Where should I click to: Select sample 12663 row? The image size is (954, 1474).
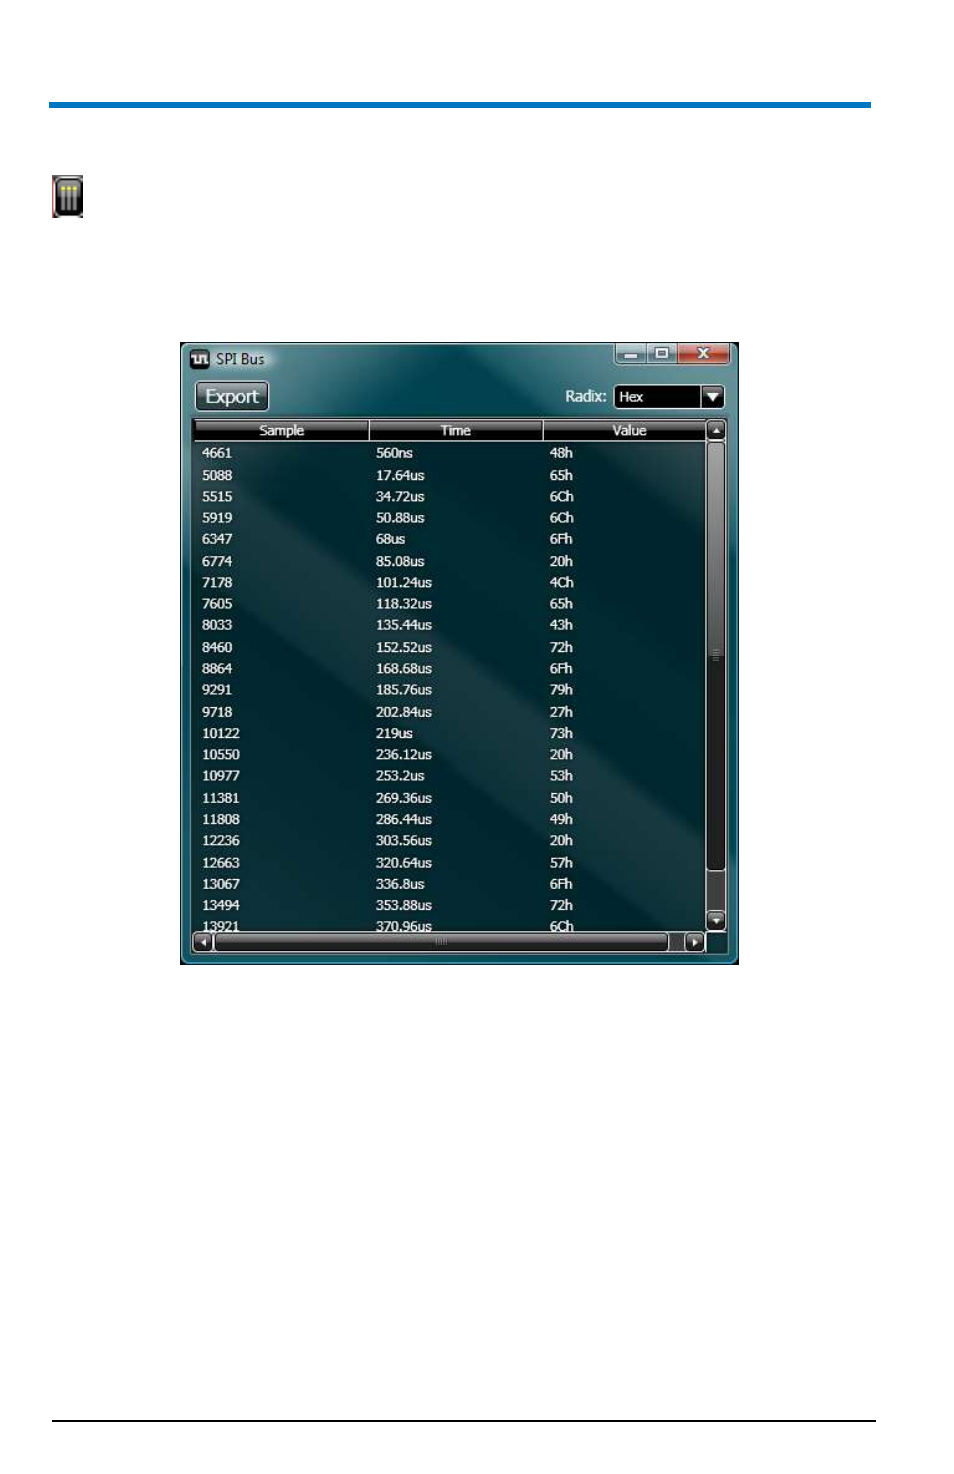pyautogui.click(x=450, y=863)
